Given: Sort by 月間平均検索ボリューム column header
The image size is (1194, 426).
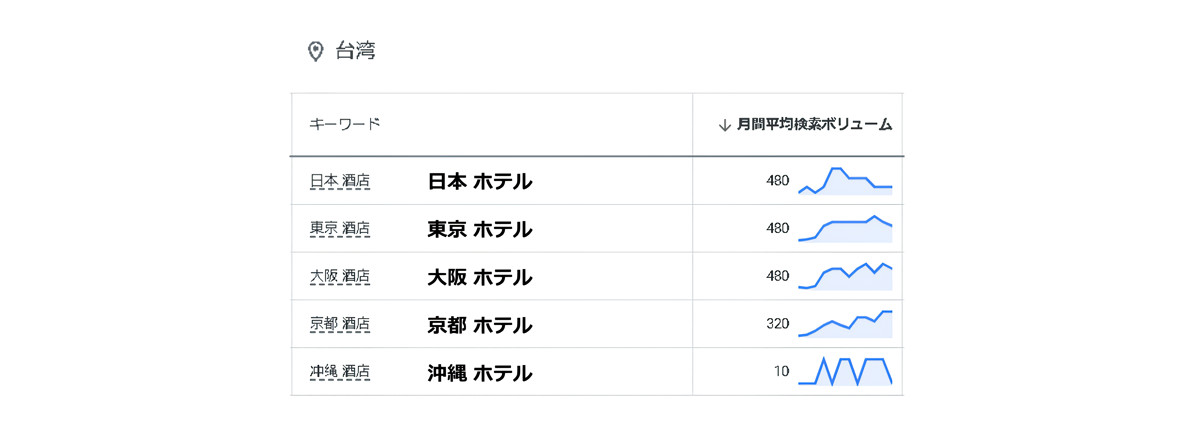Looking at the screenshot, I should click(814, 125).
